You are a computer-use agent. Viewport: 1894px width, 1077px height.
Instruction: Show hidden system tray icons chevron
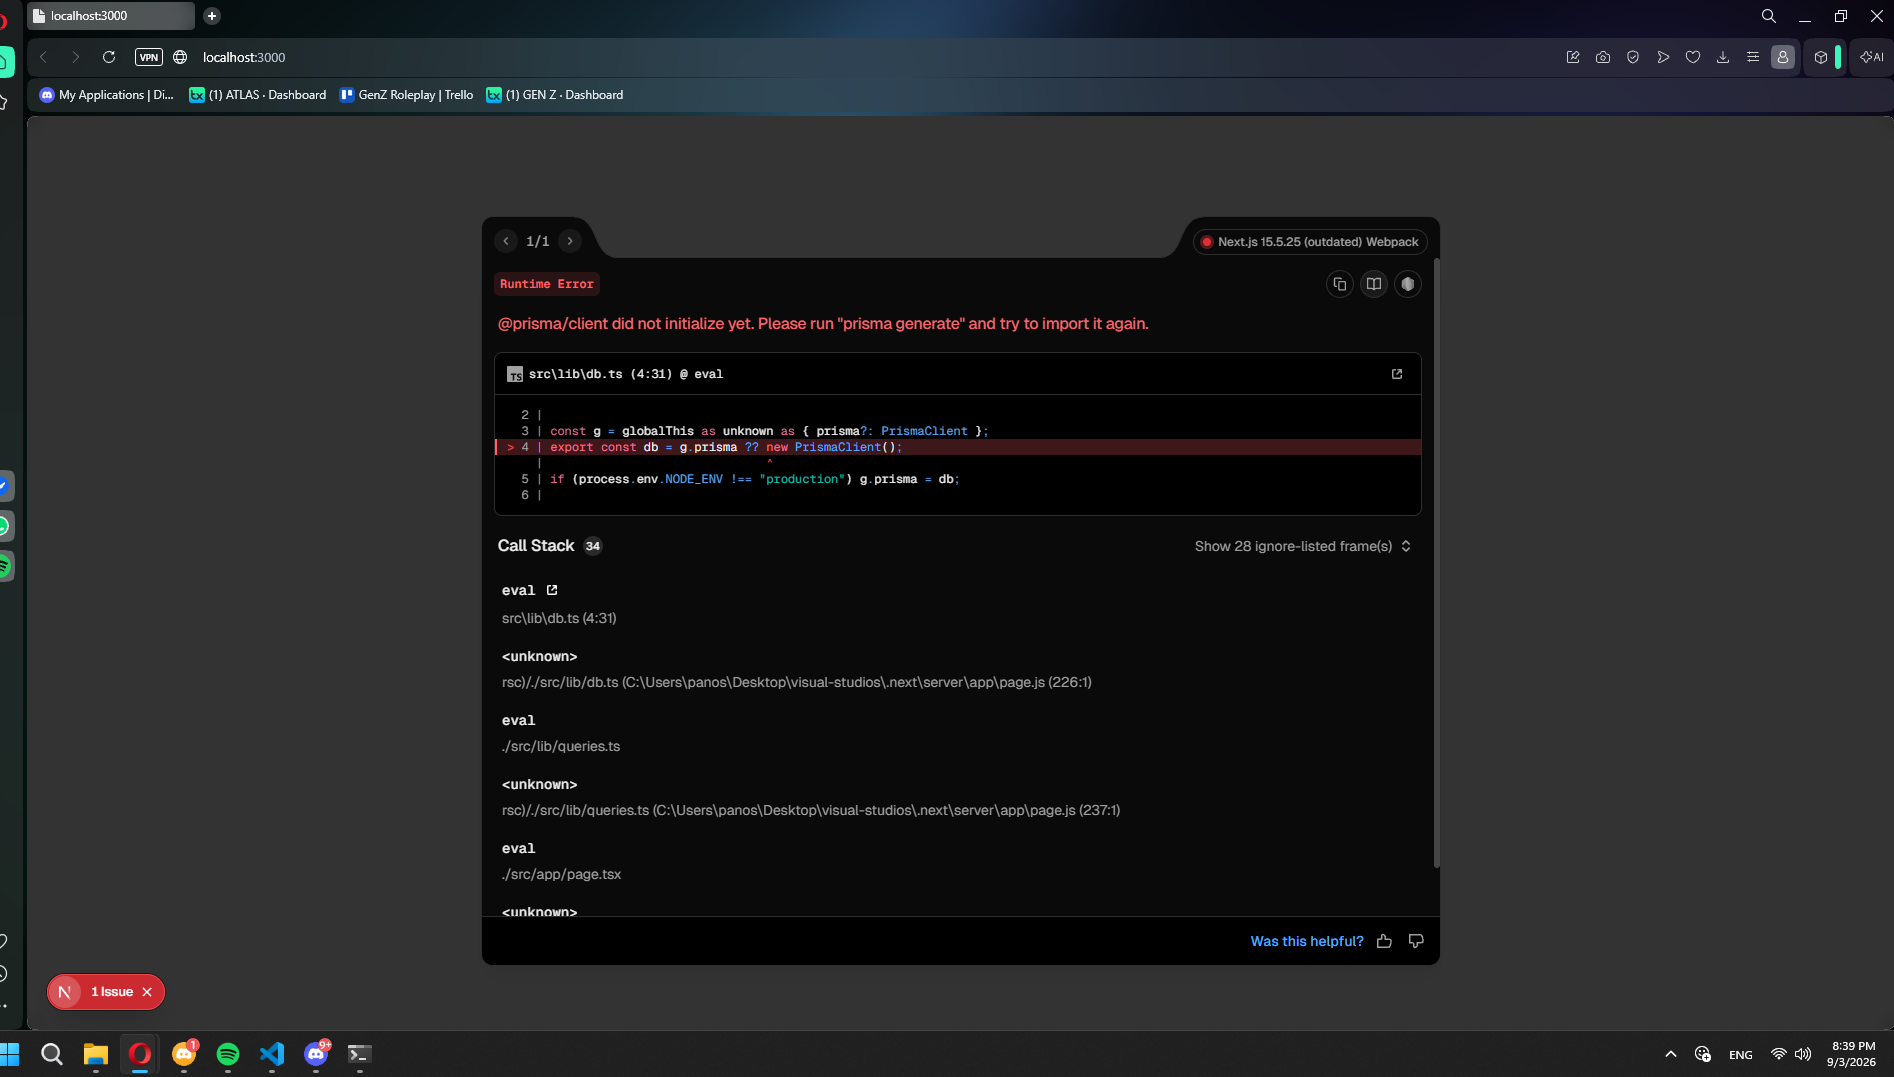pos(1671,1054)
